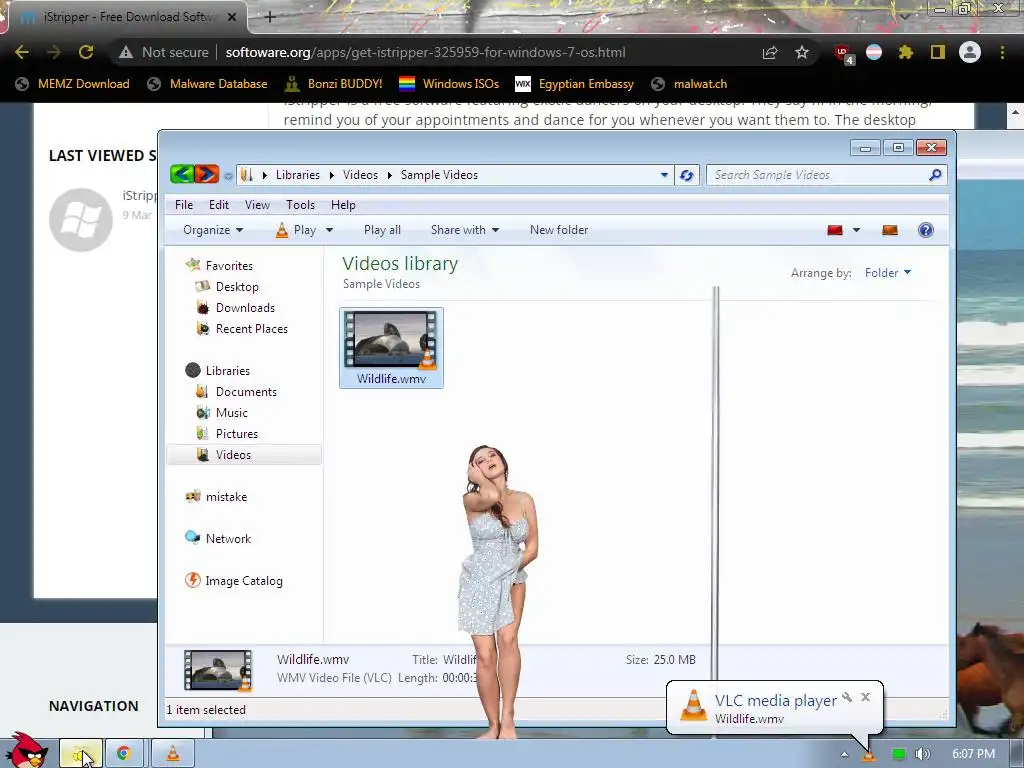Screen dimensions: 1024x768
Task: Click the Chrome address bar URL
Action: click(425, 52)
